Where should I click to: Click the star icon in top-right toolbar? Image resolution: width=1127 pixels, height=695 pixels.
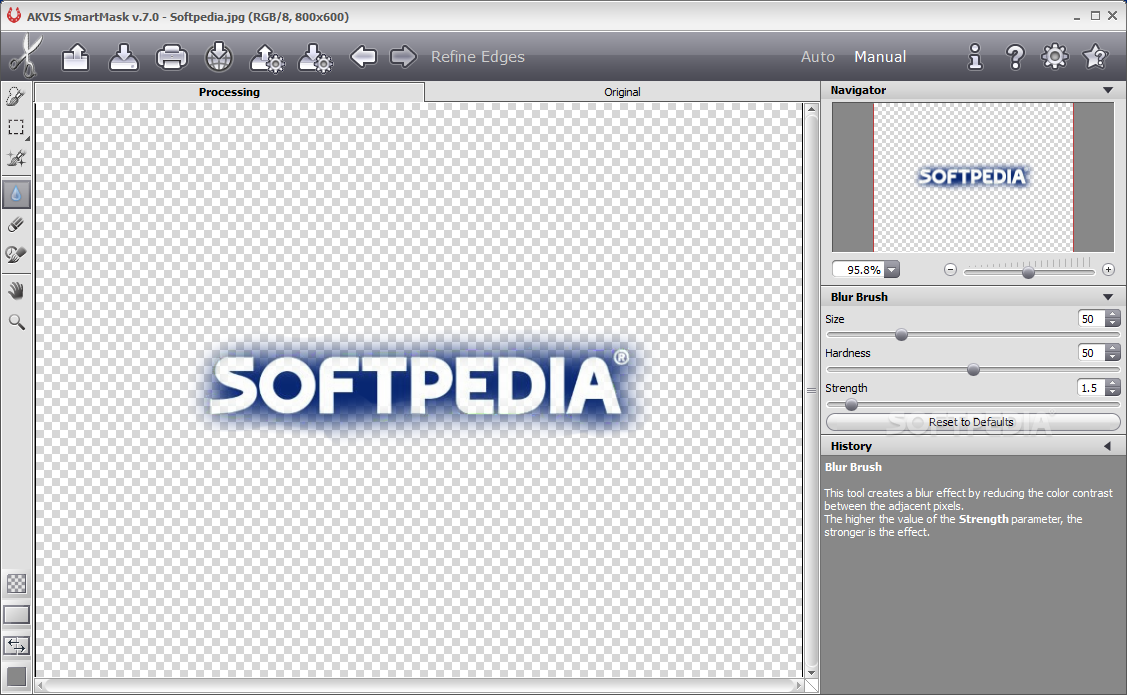coord(1095,56)
